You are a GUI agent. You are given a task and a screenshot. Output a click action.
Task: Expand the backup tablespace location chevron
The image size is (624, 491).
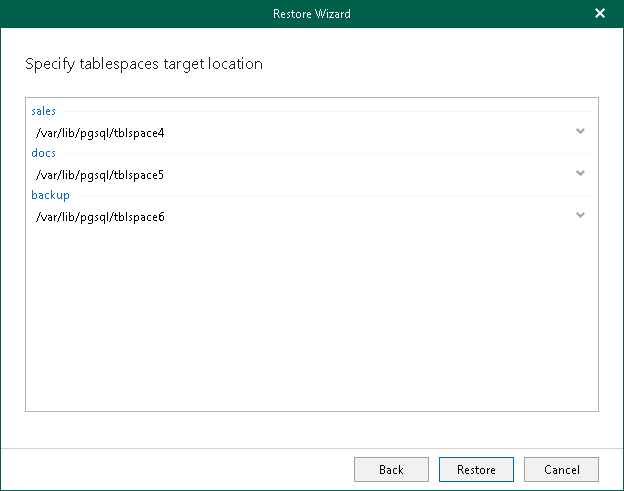(x=580, y=215)
